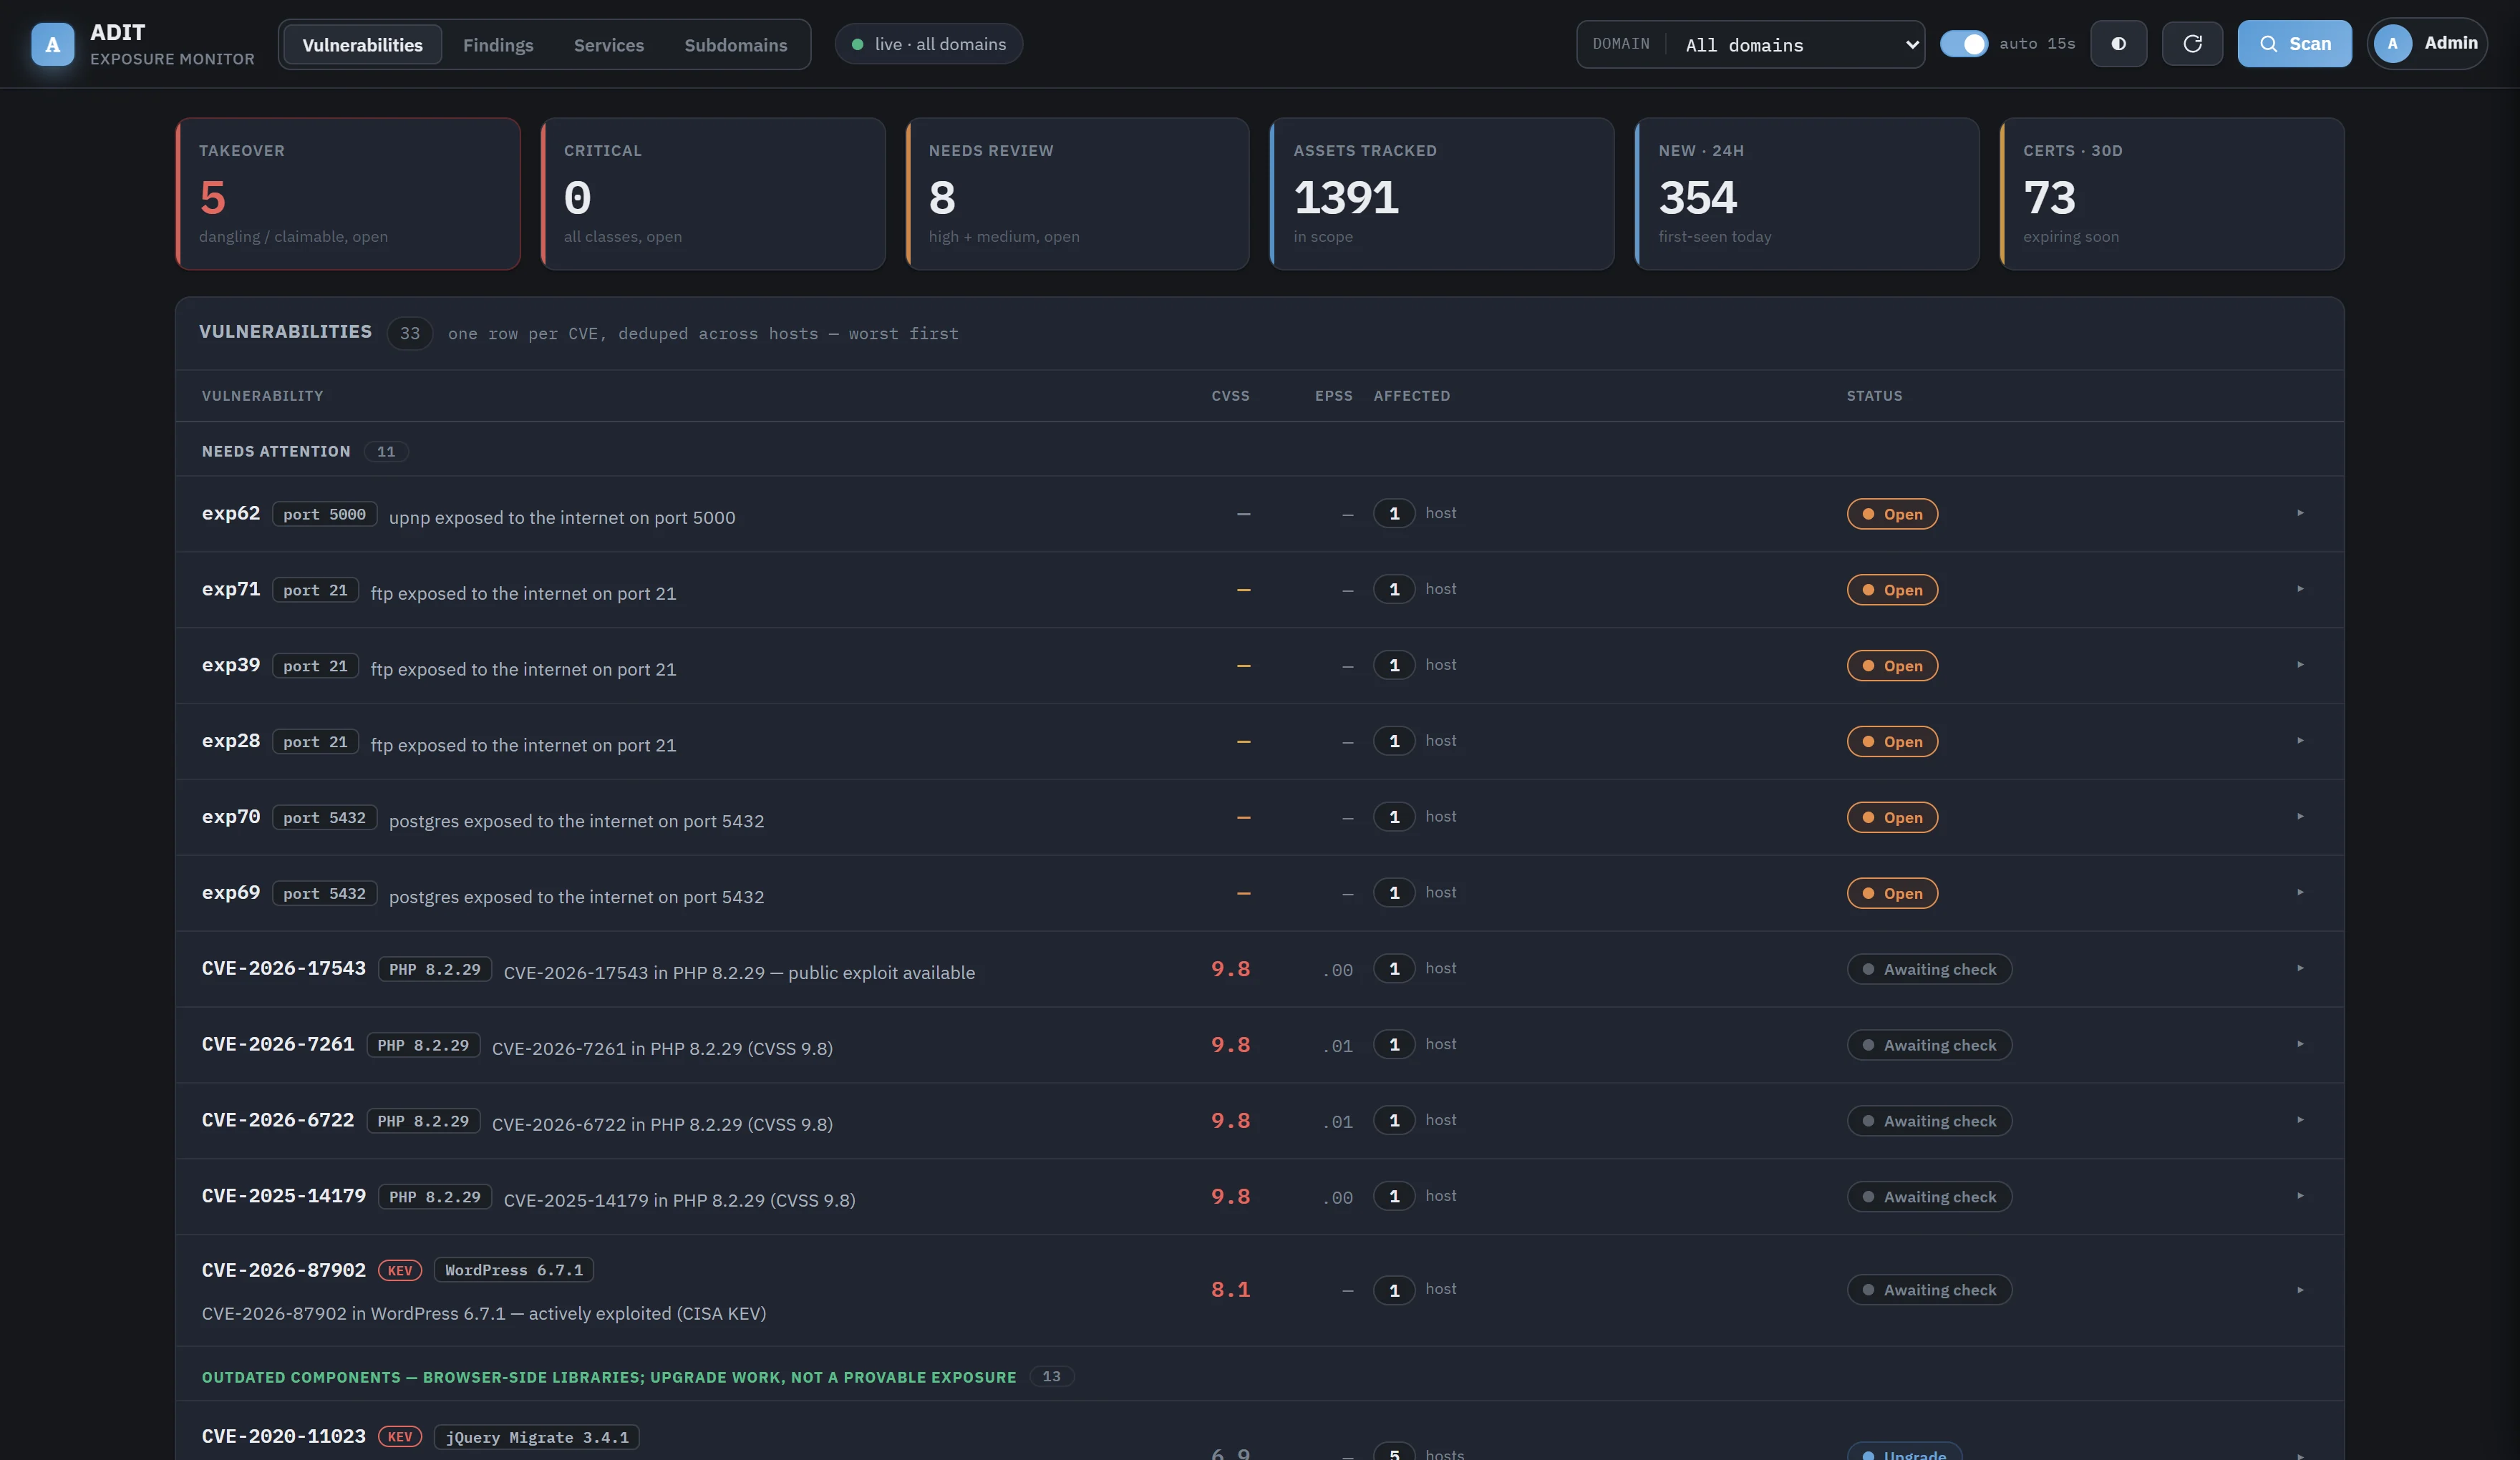
Task: Click Awaiting check status on CVE-2026-87902
Action: click(1929, 1291)
